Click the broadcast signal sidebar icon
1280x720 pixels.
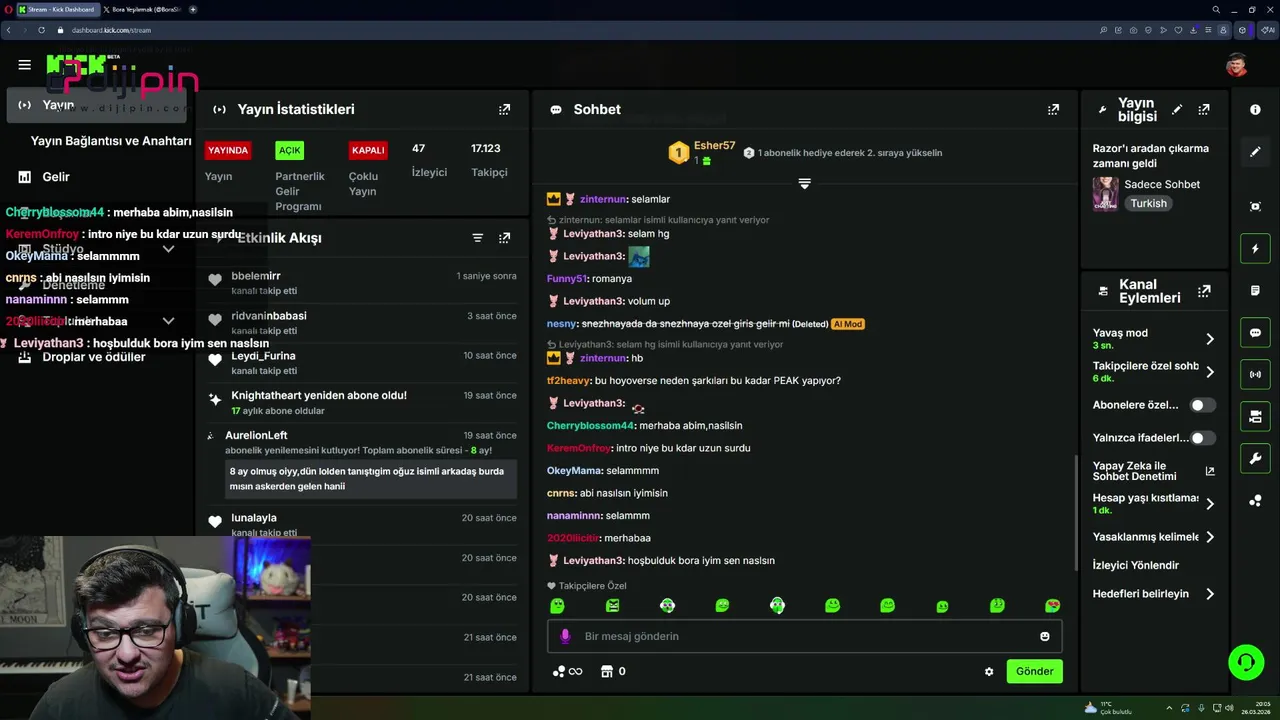(x=1255, y=375)
